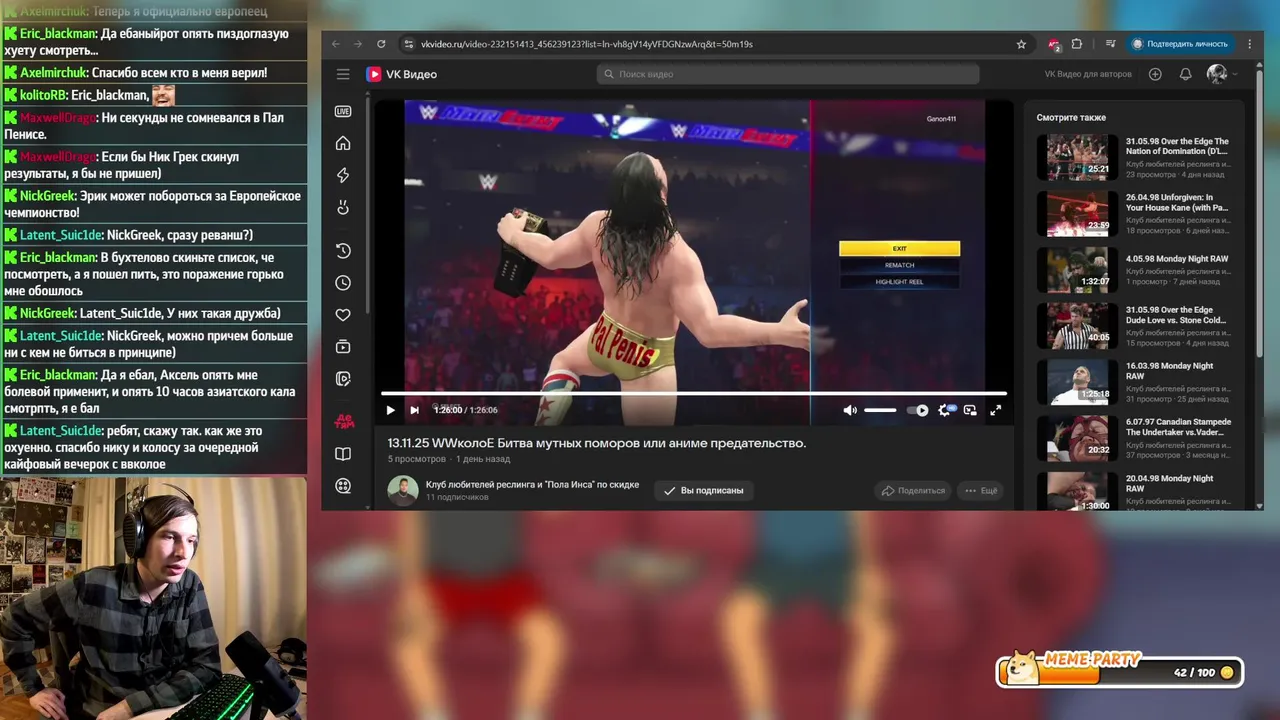Open Watch Later clock icon in sidebar
This screenshot has height=720, width=1280.
tap(343, 283)
